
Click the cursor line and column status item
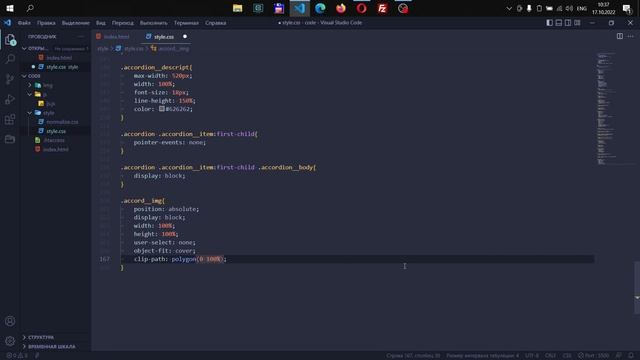click(x=413, y=356)
